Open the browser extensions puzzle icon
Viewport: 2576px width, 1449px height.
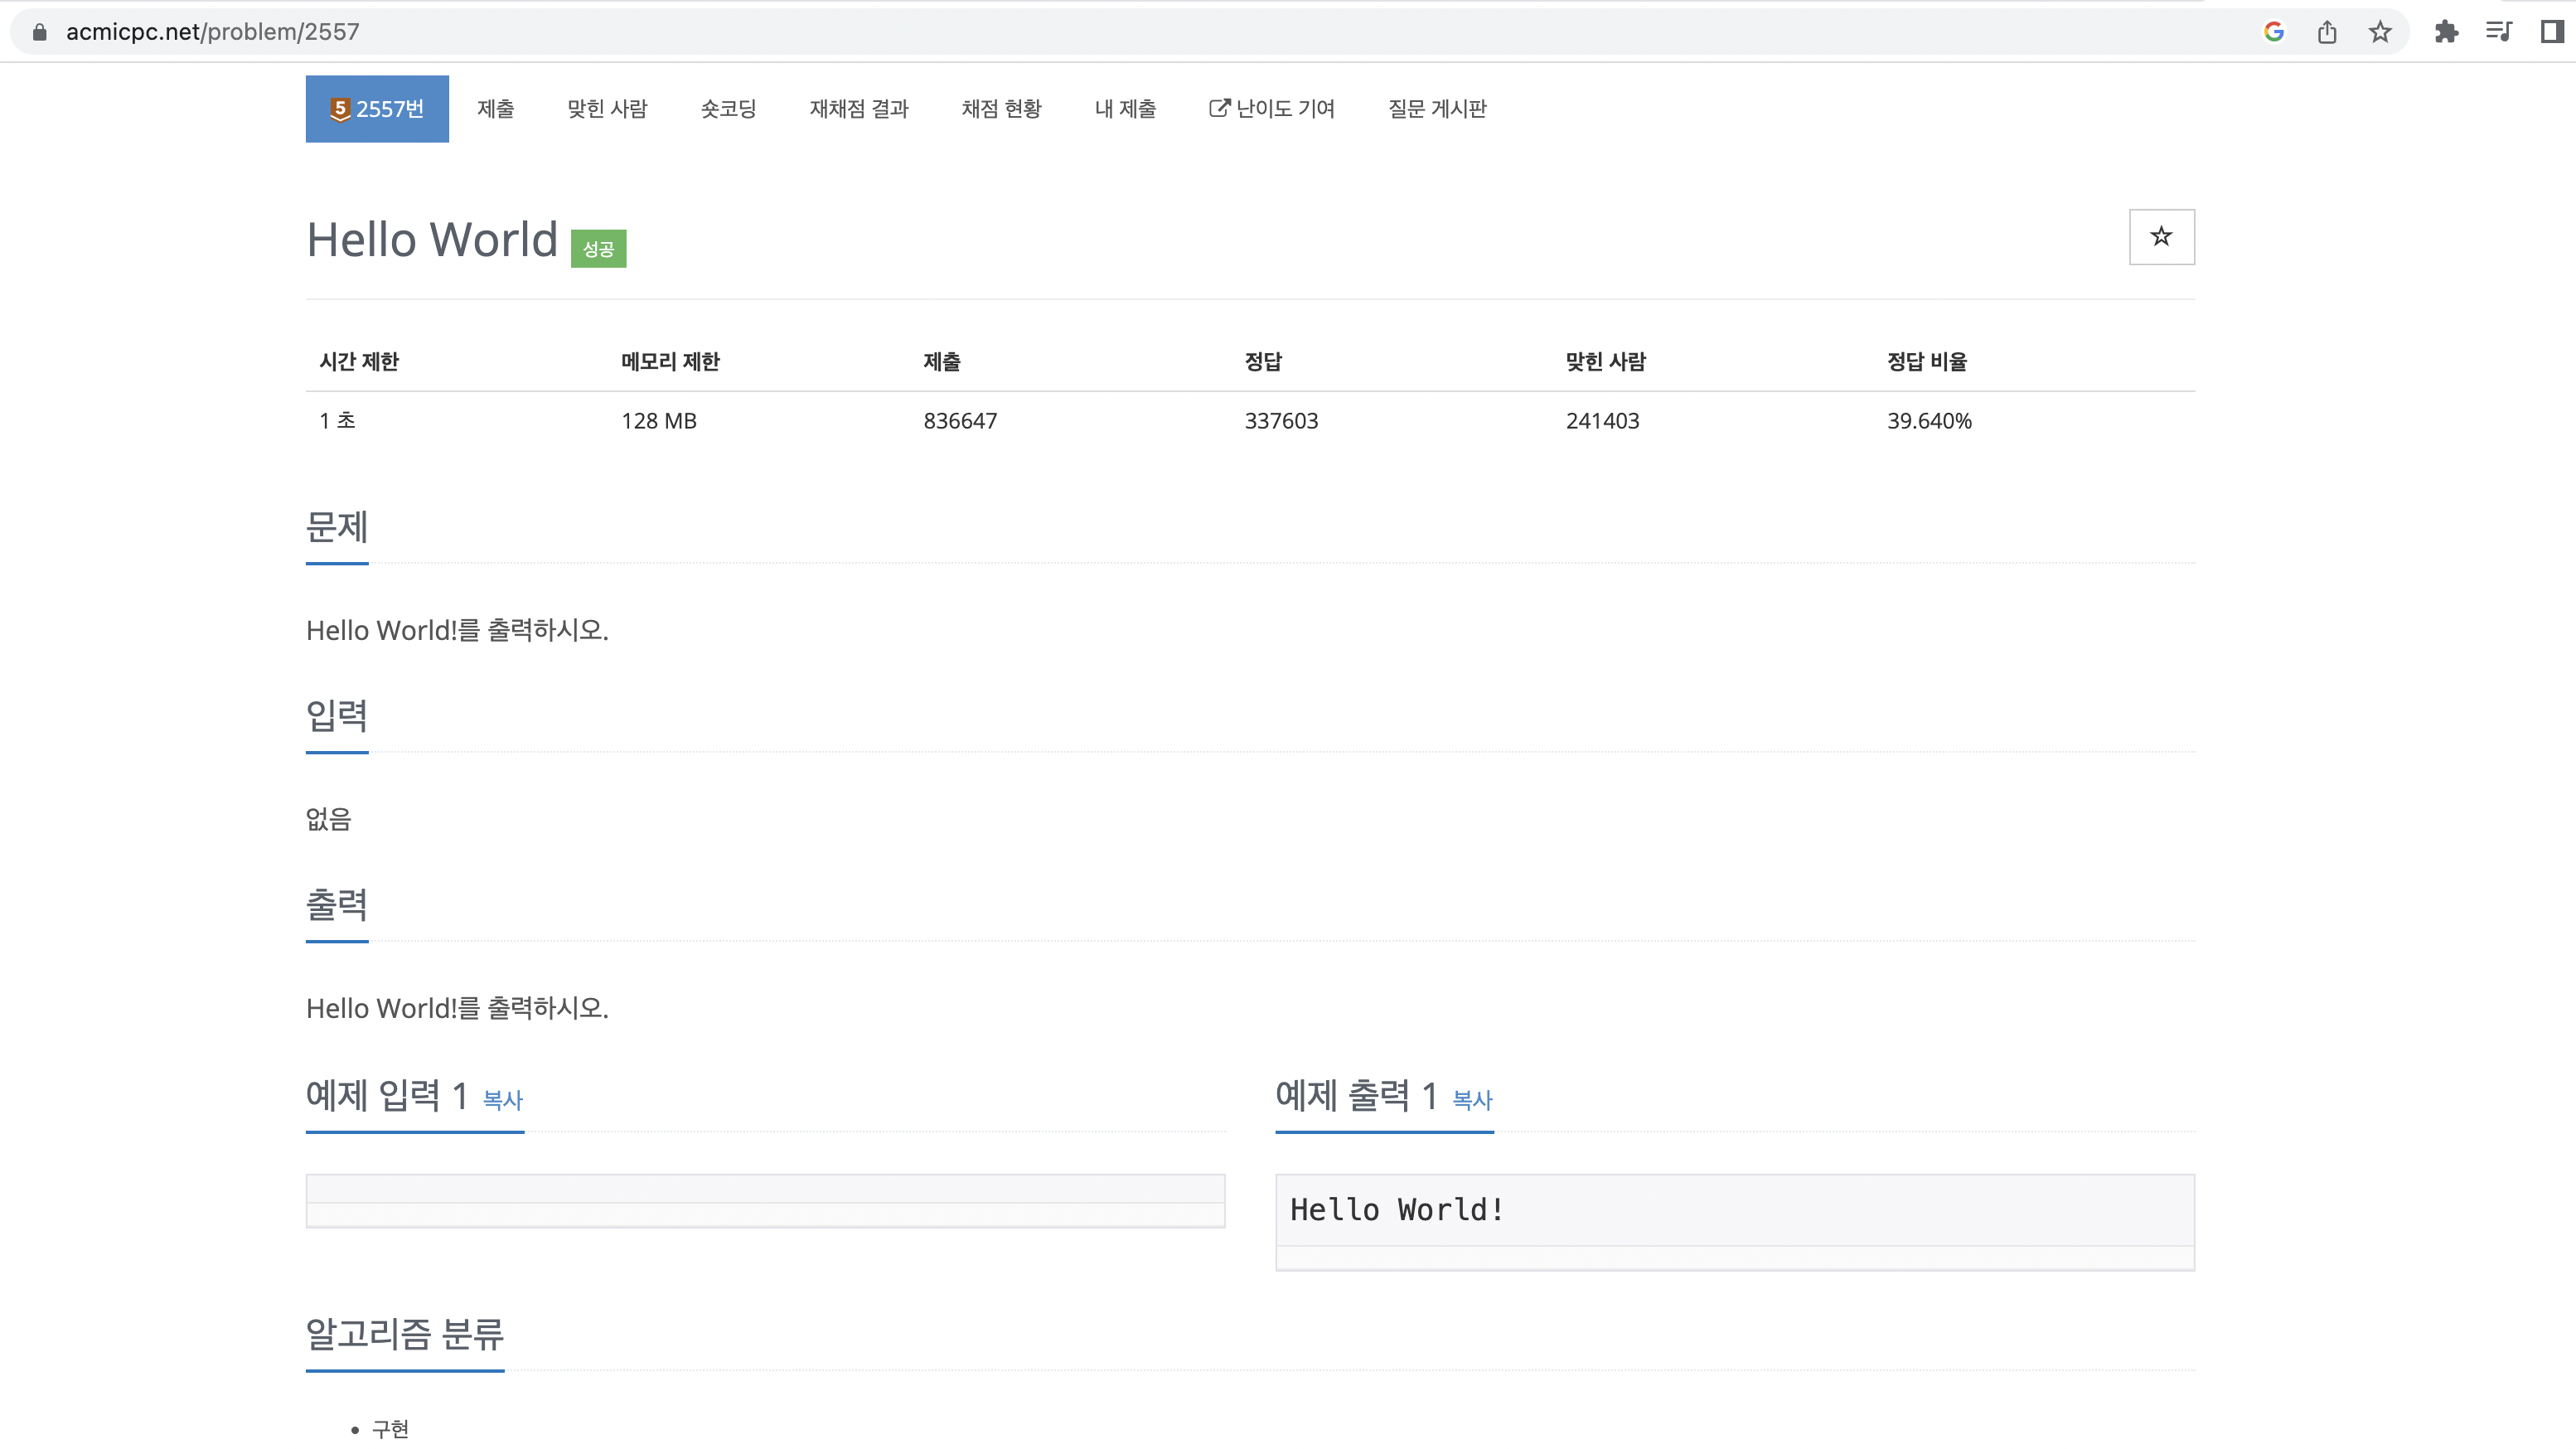2446,32
